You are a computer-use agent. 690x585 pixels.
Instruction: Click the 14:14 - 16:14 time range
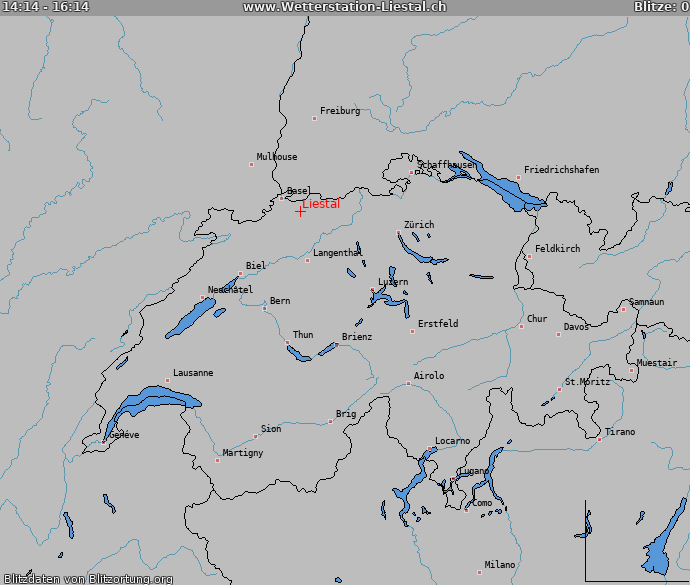coord(45,7)
